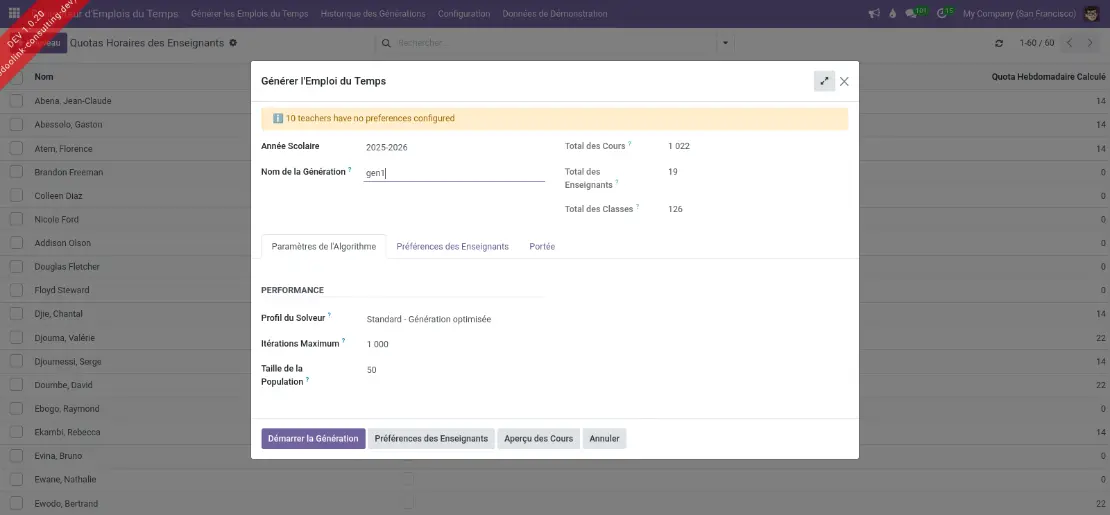Open activities clock icon with 15 badge
Screen dimensions: 1110x515
click(944, 14)
